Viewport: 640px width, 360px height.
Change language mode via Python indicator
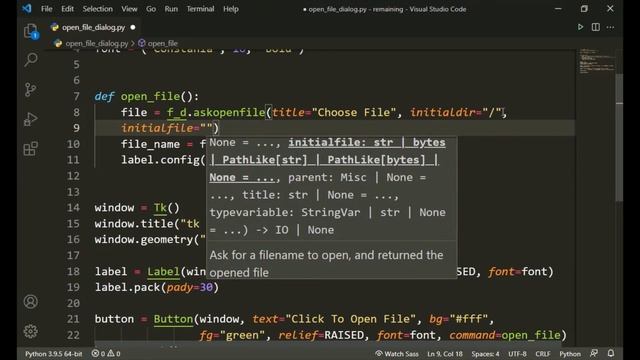tap(570, 353)
